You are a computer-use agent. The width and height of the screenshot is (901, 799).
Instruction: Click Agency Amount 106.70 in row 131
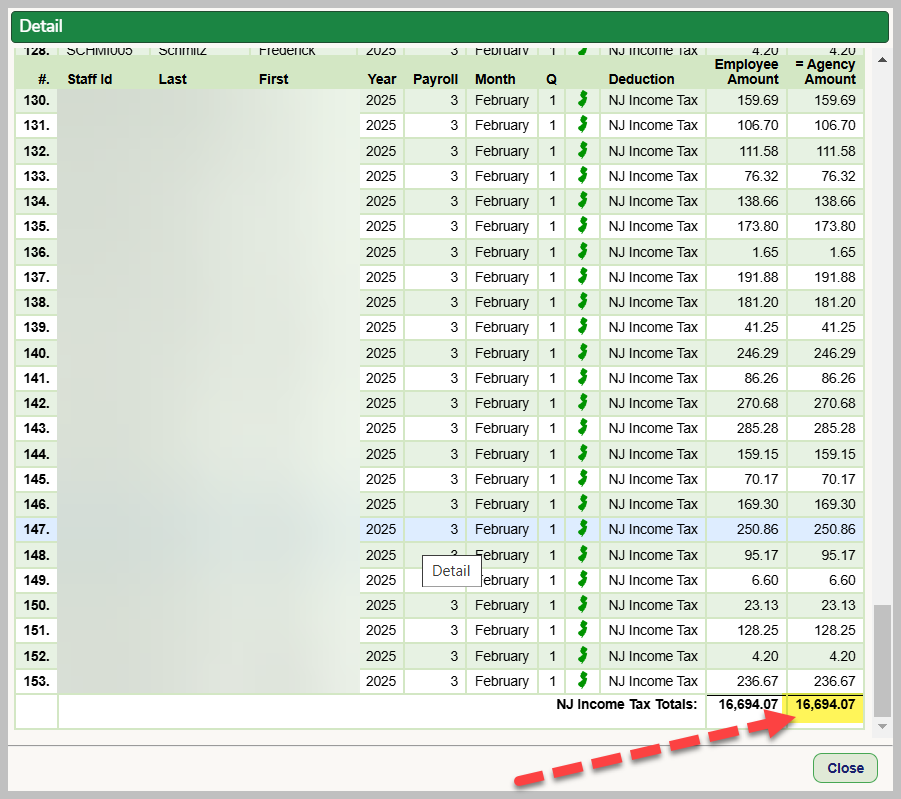834,125
